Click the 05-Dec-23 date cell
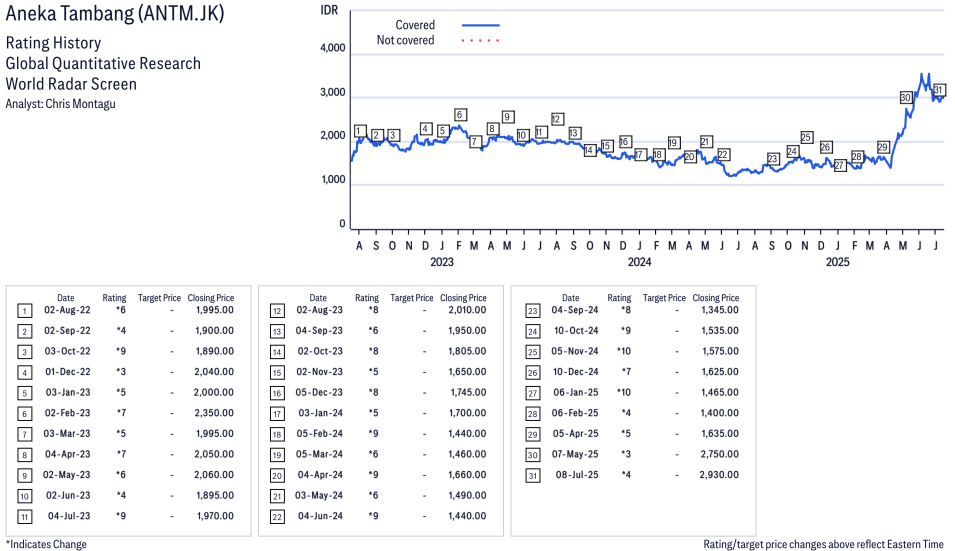Image resolution: width=955 pixels, height=551 pixels. [319, 393]
